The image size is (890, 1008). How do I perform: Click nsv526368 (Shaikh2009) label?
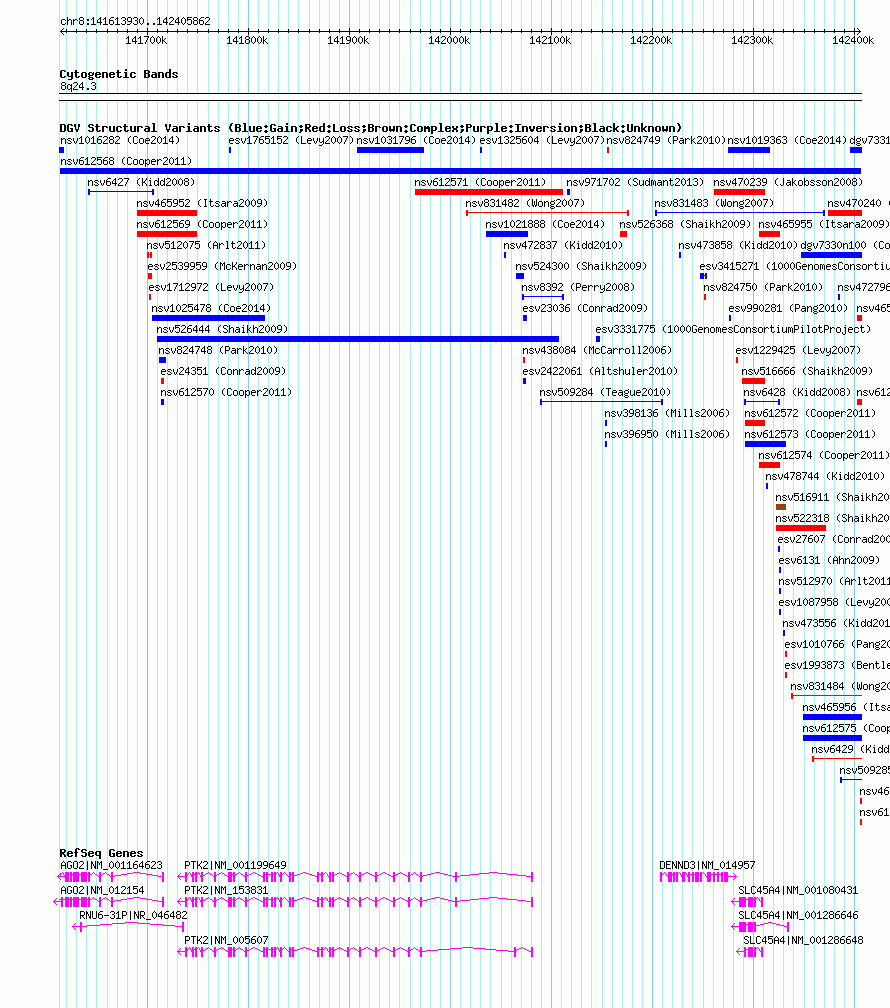coord(685,224)
